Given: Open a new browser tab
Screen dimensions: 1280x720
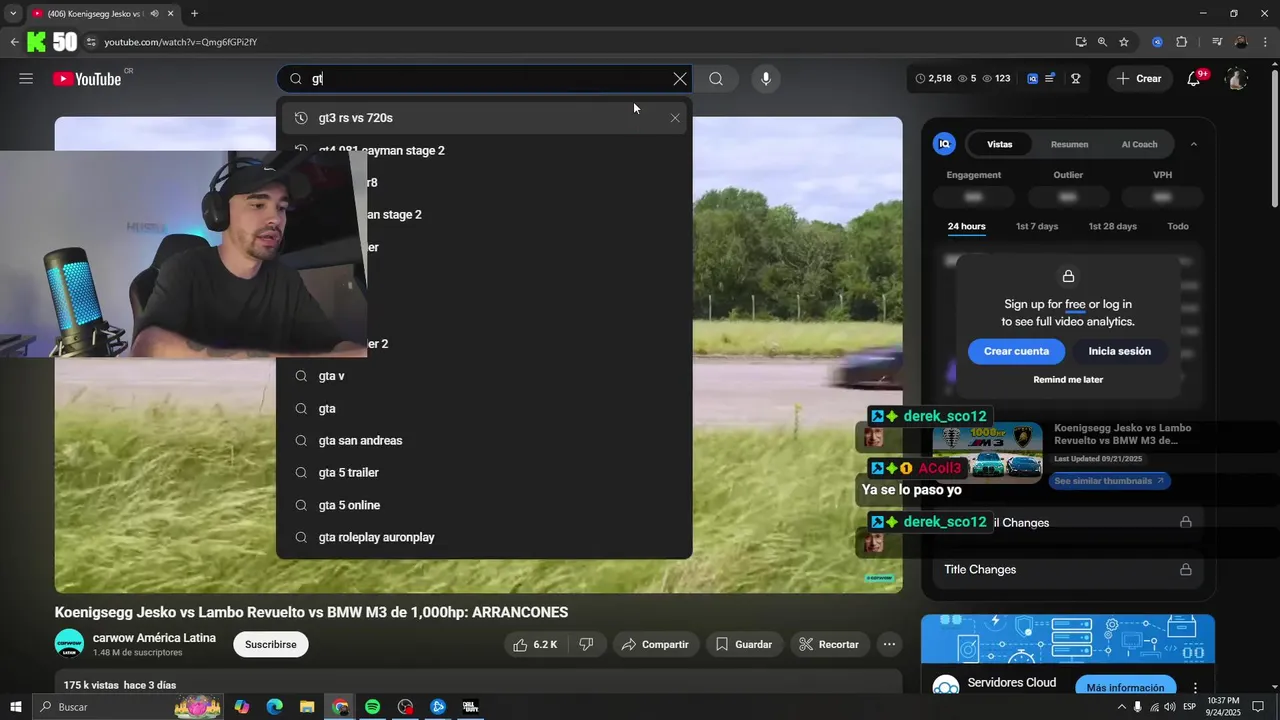Looking at the screenshot, I should point(194,14).
